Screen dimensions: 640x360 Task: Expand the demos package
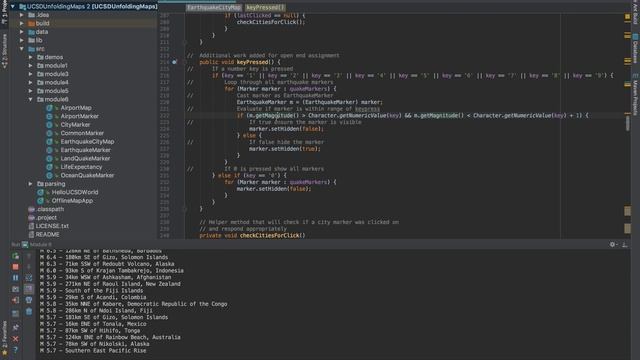[x=31, y=57]
